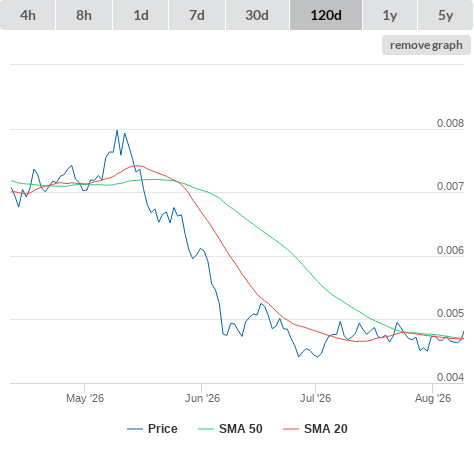The image size is (474, 455).
Task: Select the 30d time range tab
Action: click(257, 15)
